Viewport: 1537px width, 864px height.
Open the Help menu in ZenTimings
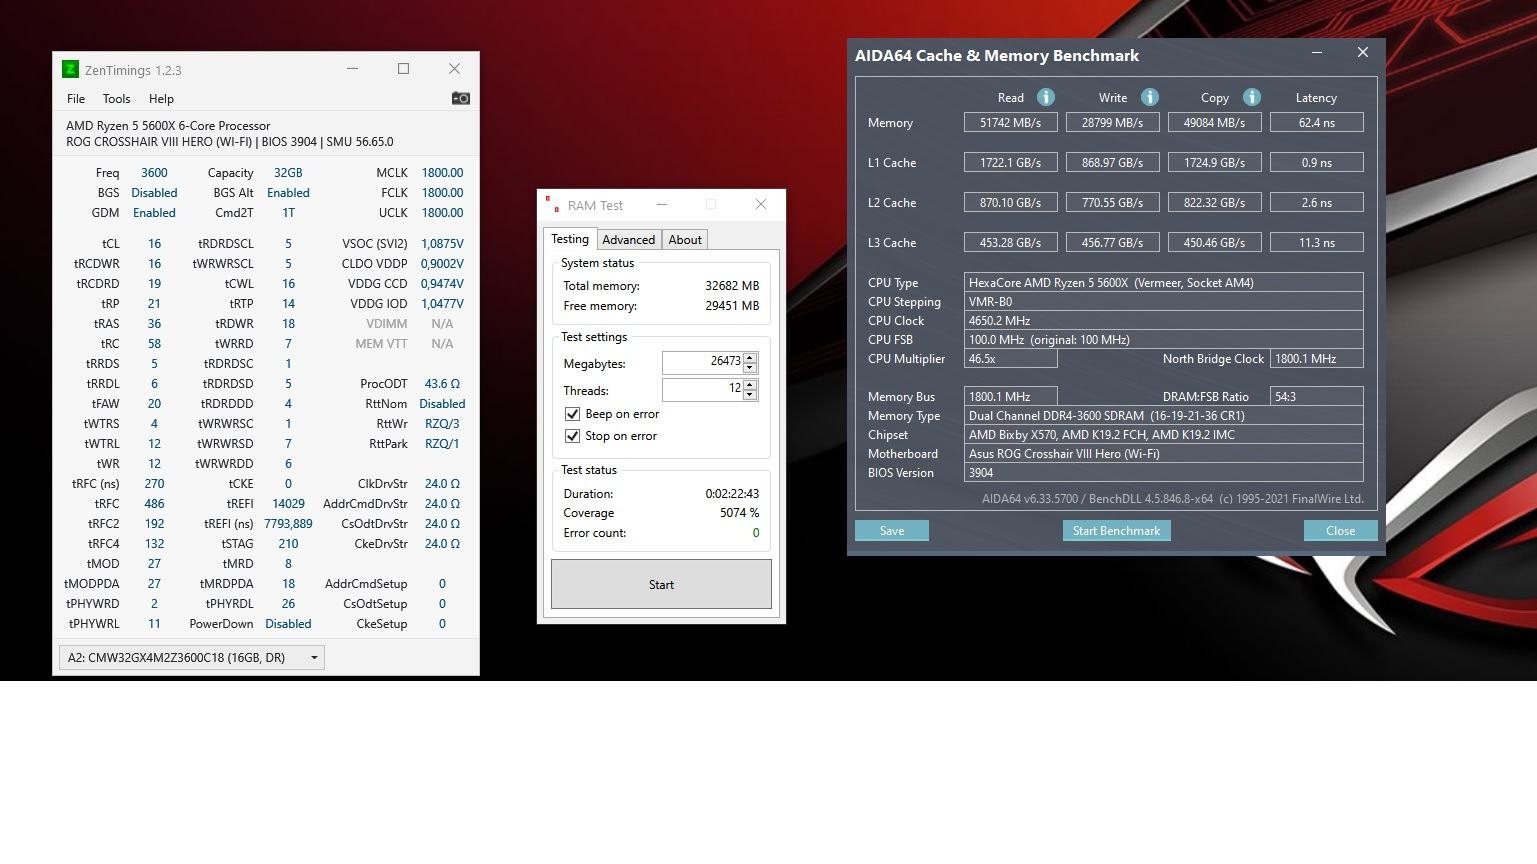(x=161, y=99)
